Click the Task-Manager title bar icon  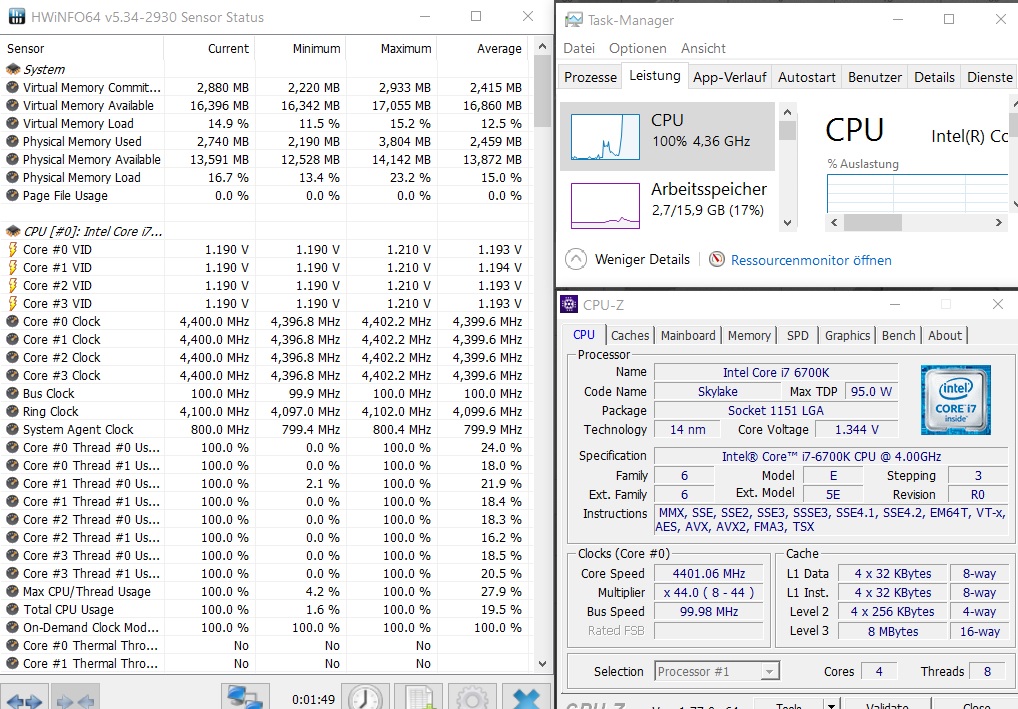[574, 20]
